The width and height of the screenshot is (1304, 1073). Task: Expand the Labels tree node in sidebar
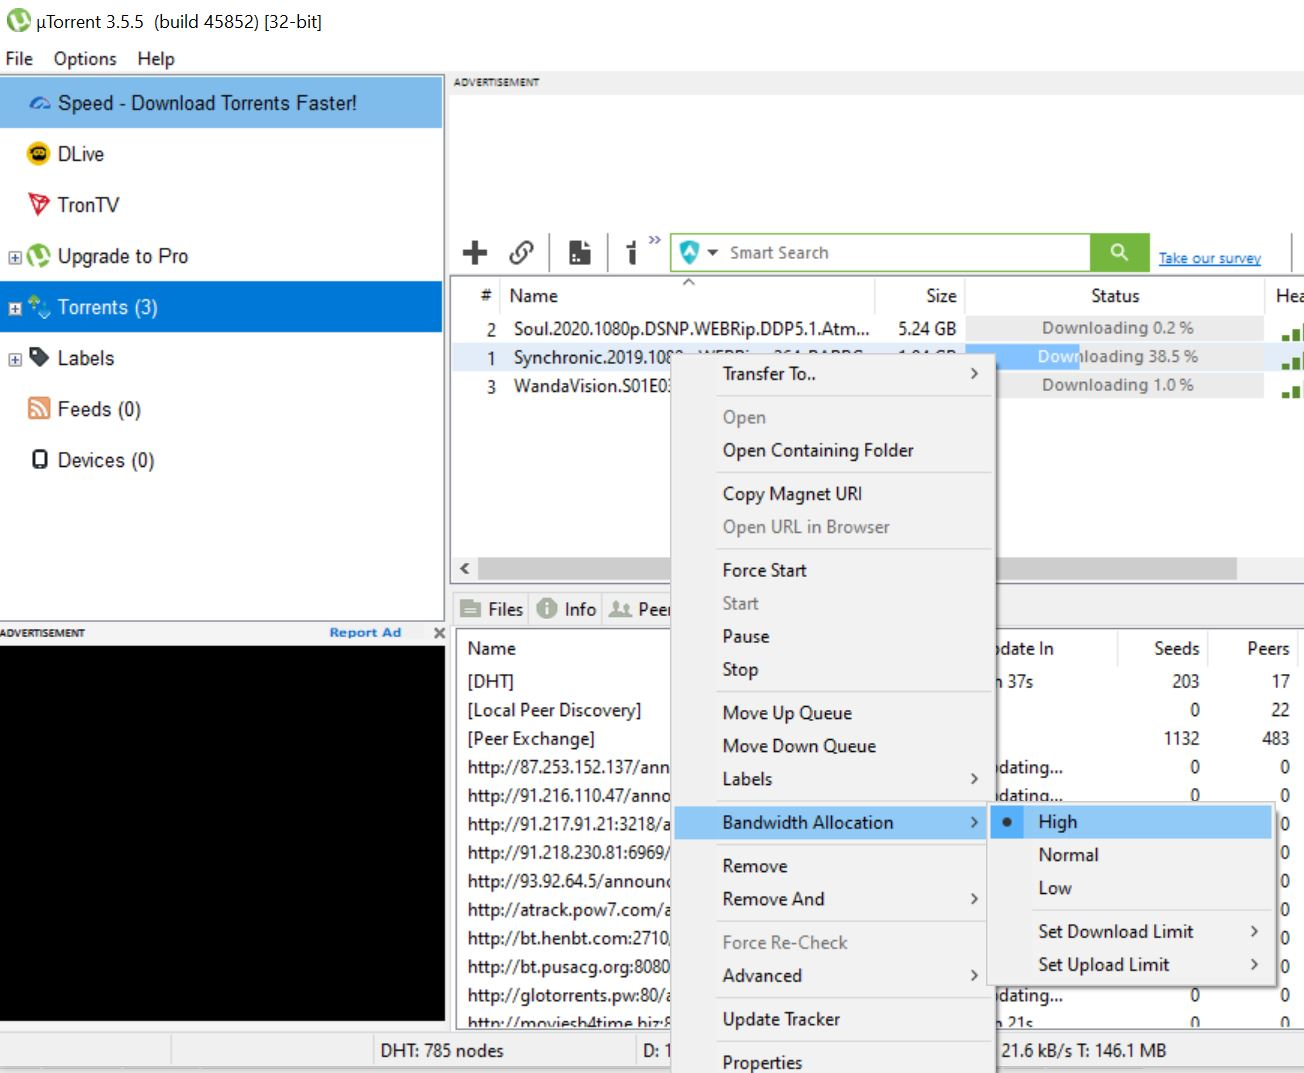pos(15,360)
